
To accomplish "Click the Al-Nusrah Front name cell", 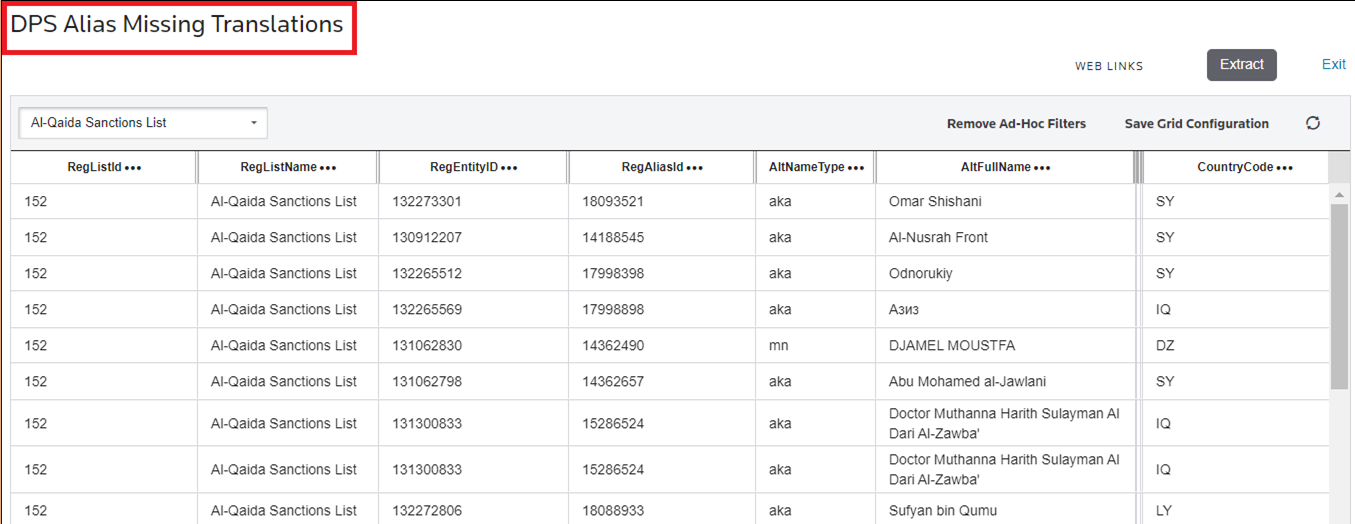I will (938, 238).
